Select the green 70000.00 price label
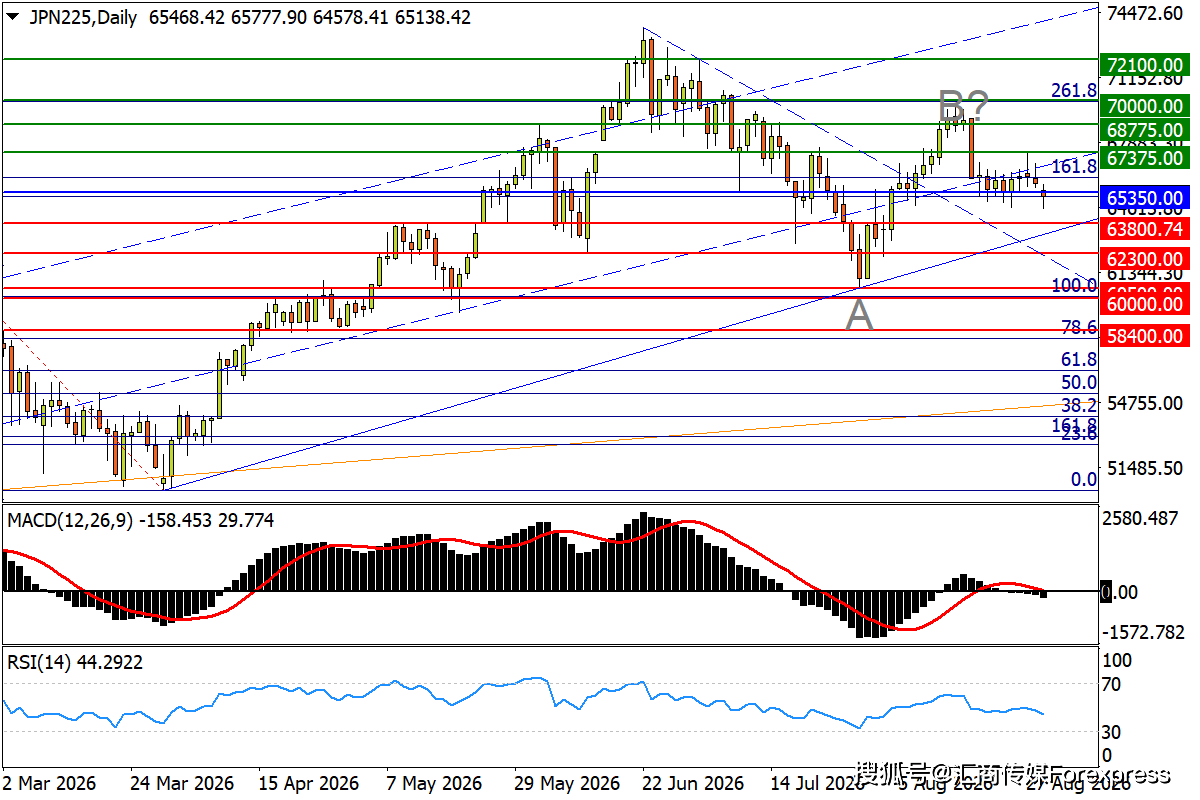1200x800 pixels. click(1145, 106)
